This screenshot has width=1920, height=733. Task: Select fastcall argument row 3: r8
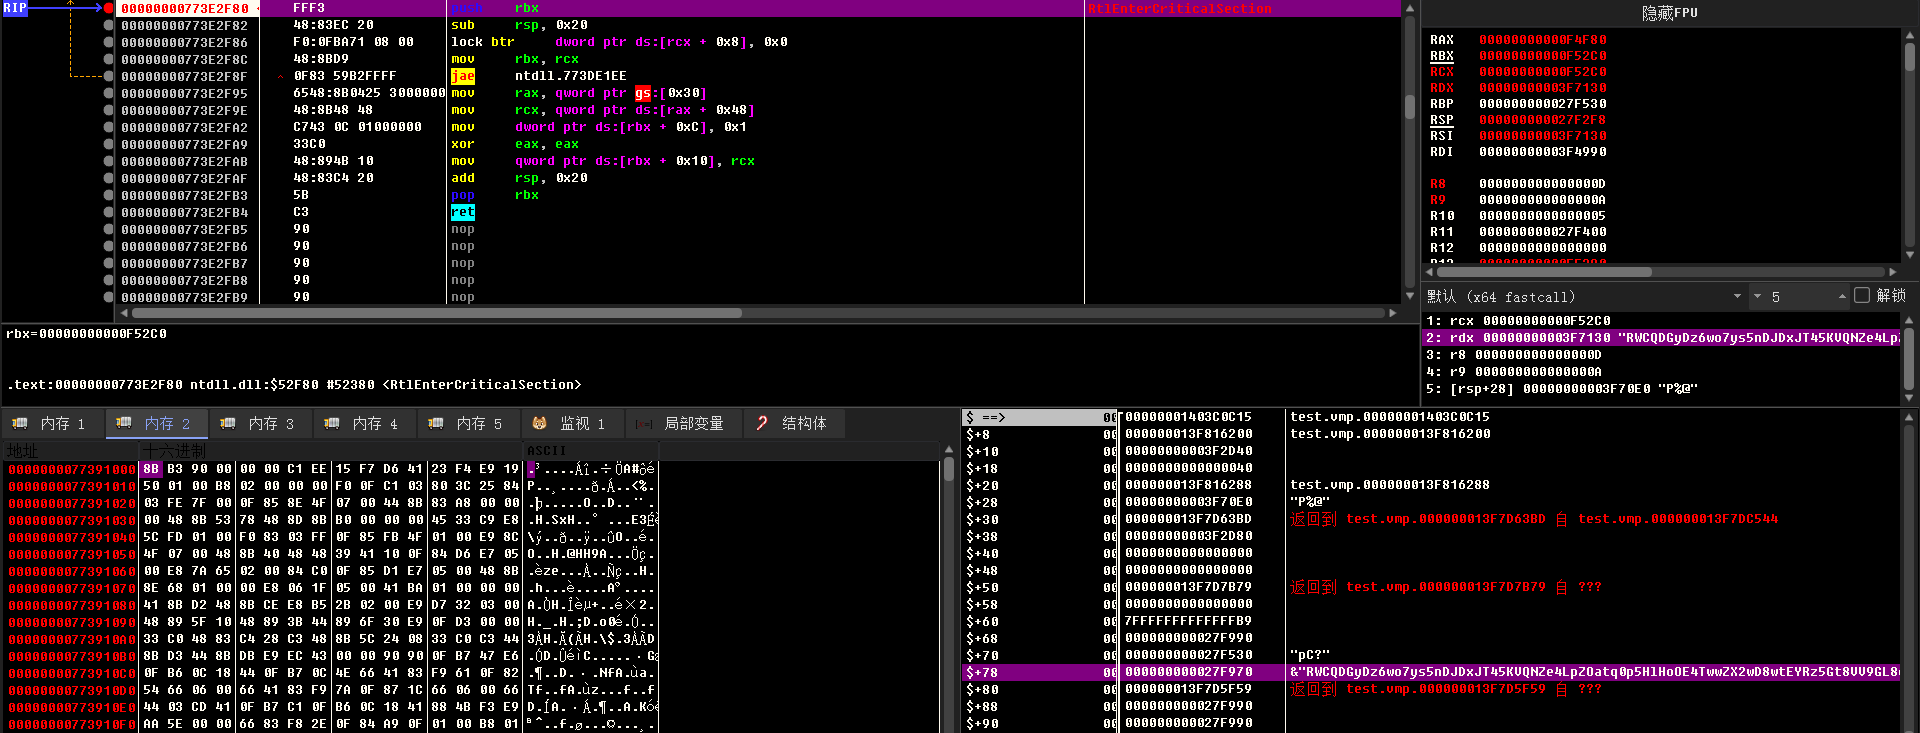coord(1661,355)
